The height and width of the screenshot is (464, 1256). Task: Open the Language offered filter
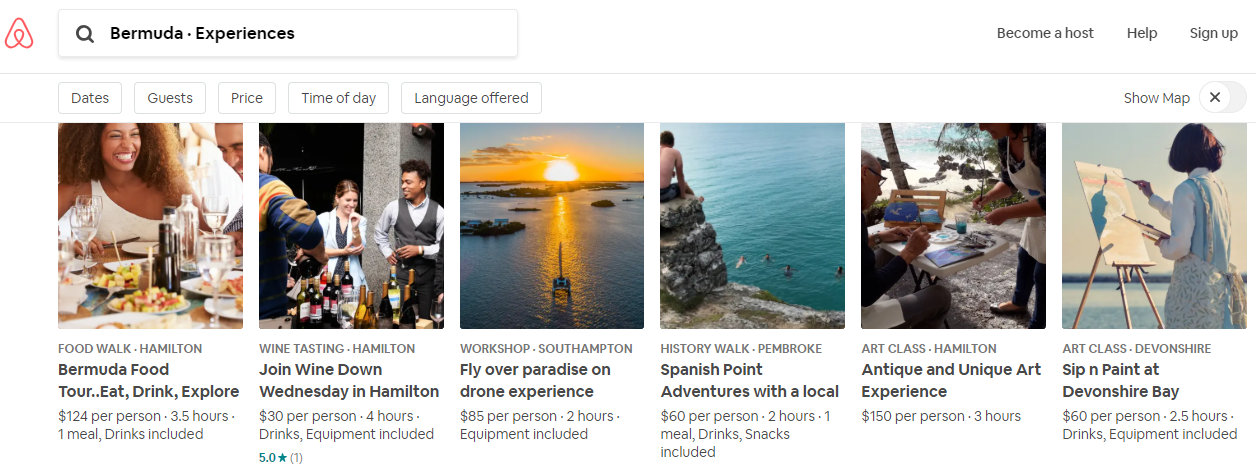point(471,98)
